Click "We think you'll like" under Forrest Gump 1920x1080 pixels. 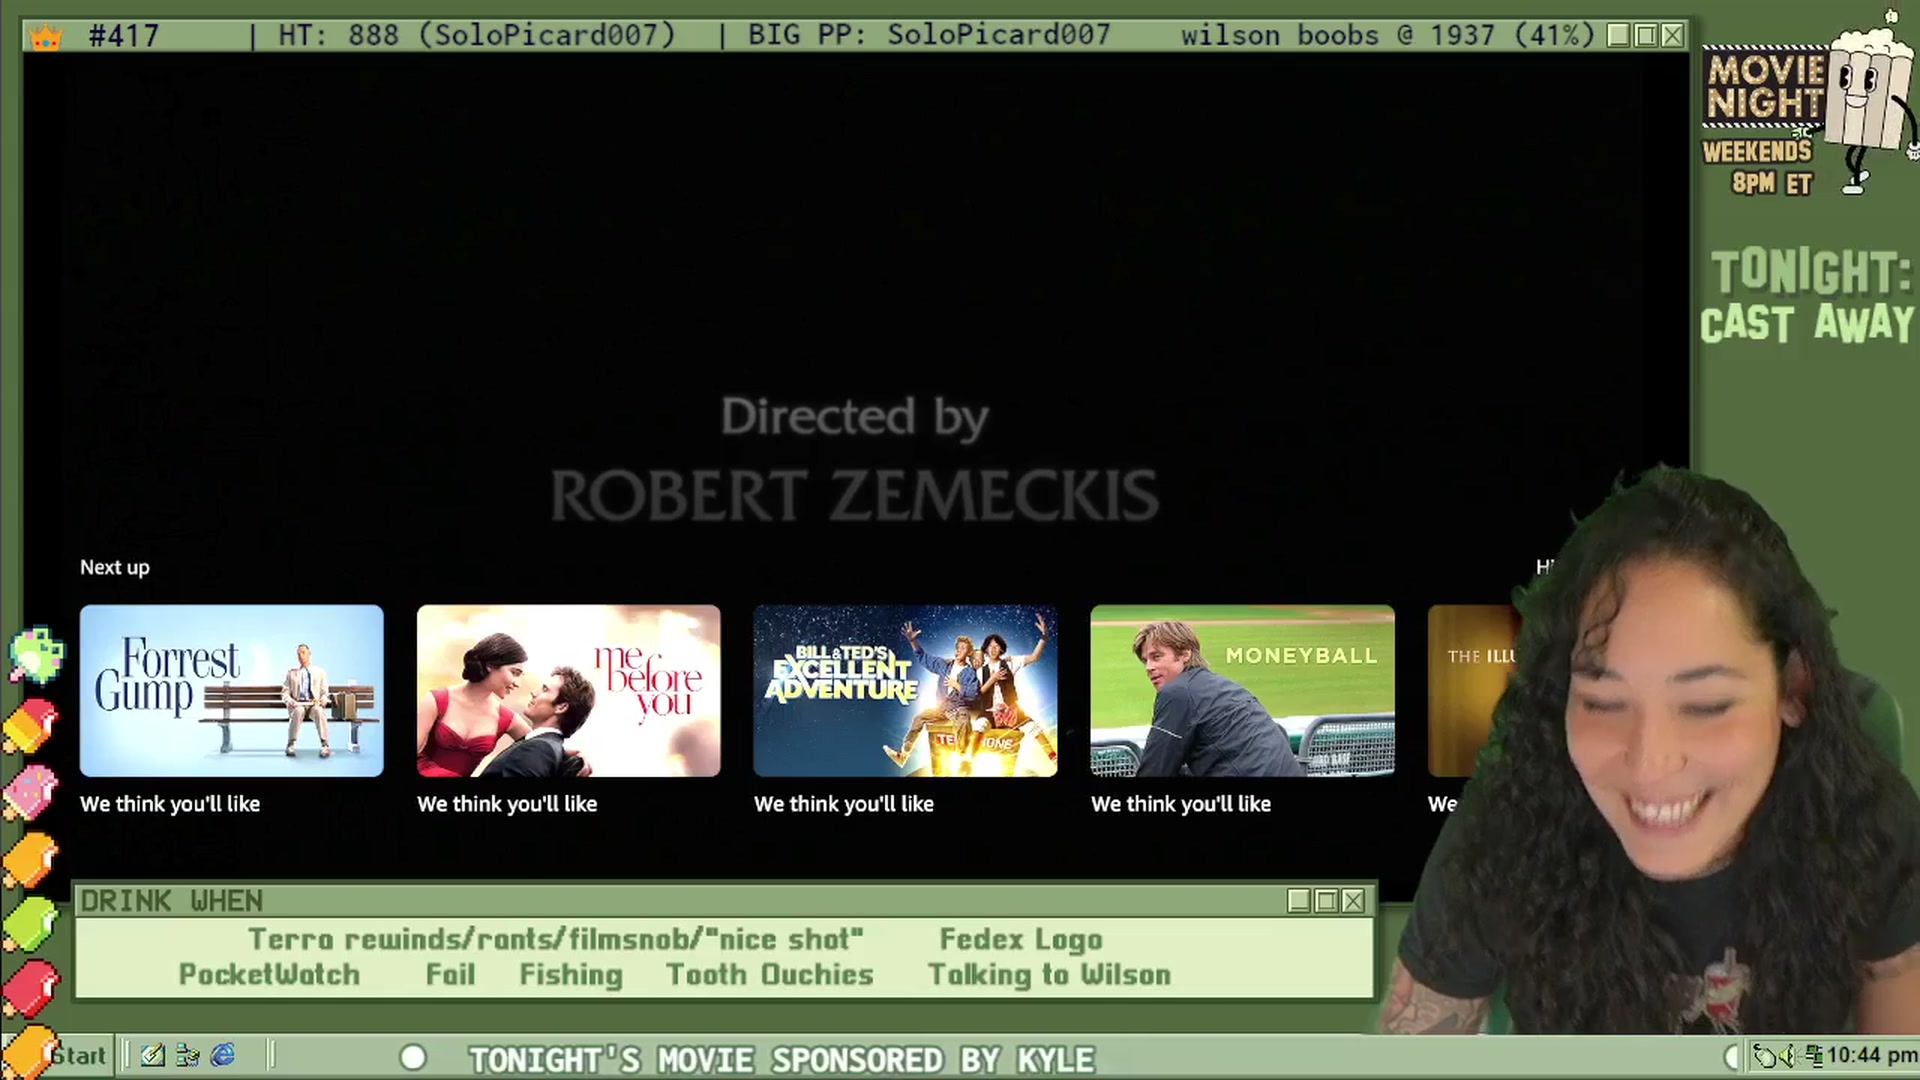pos(170,804)
